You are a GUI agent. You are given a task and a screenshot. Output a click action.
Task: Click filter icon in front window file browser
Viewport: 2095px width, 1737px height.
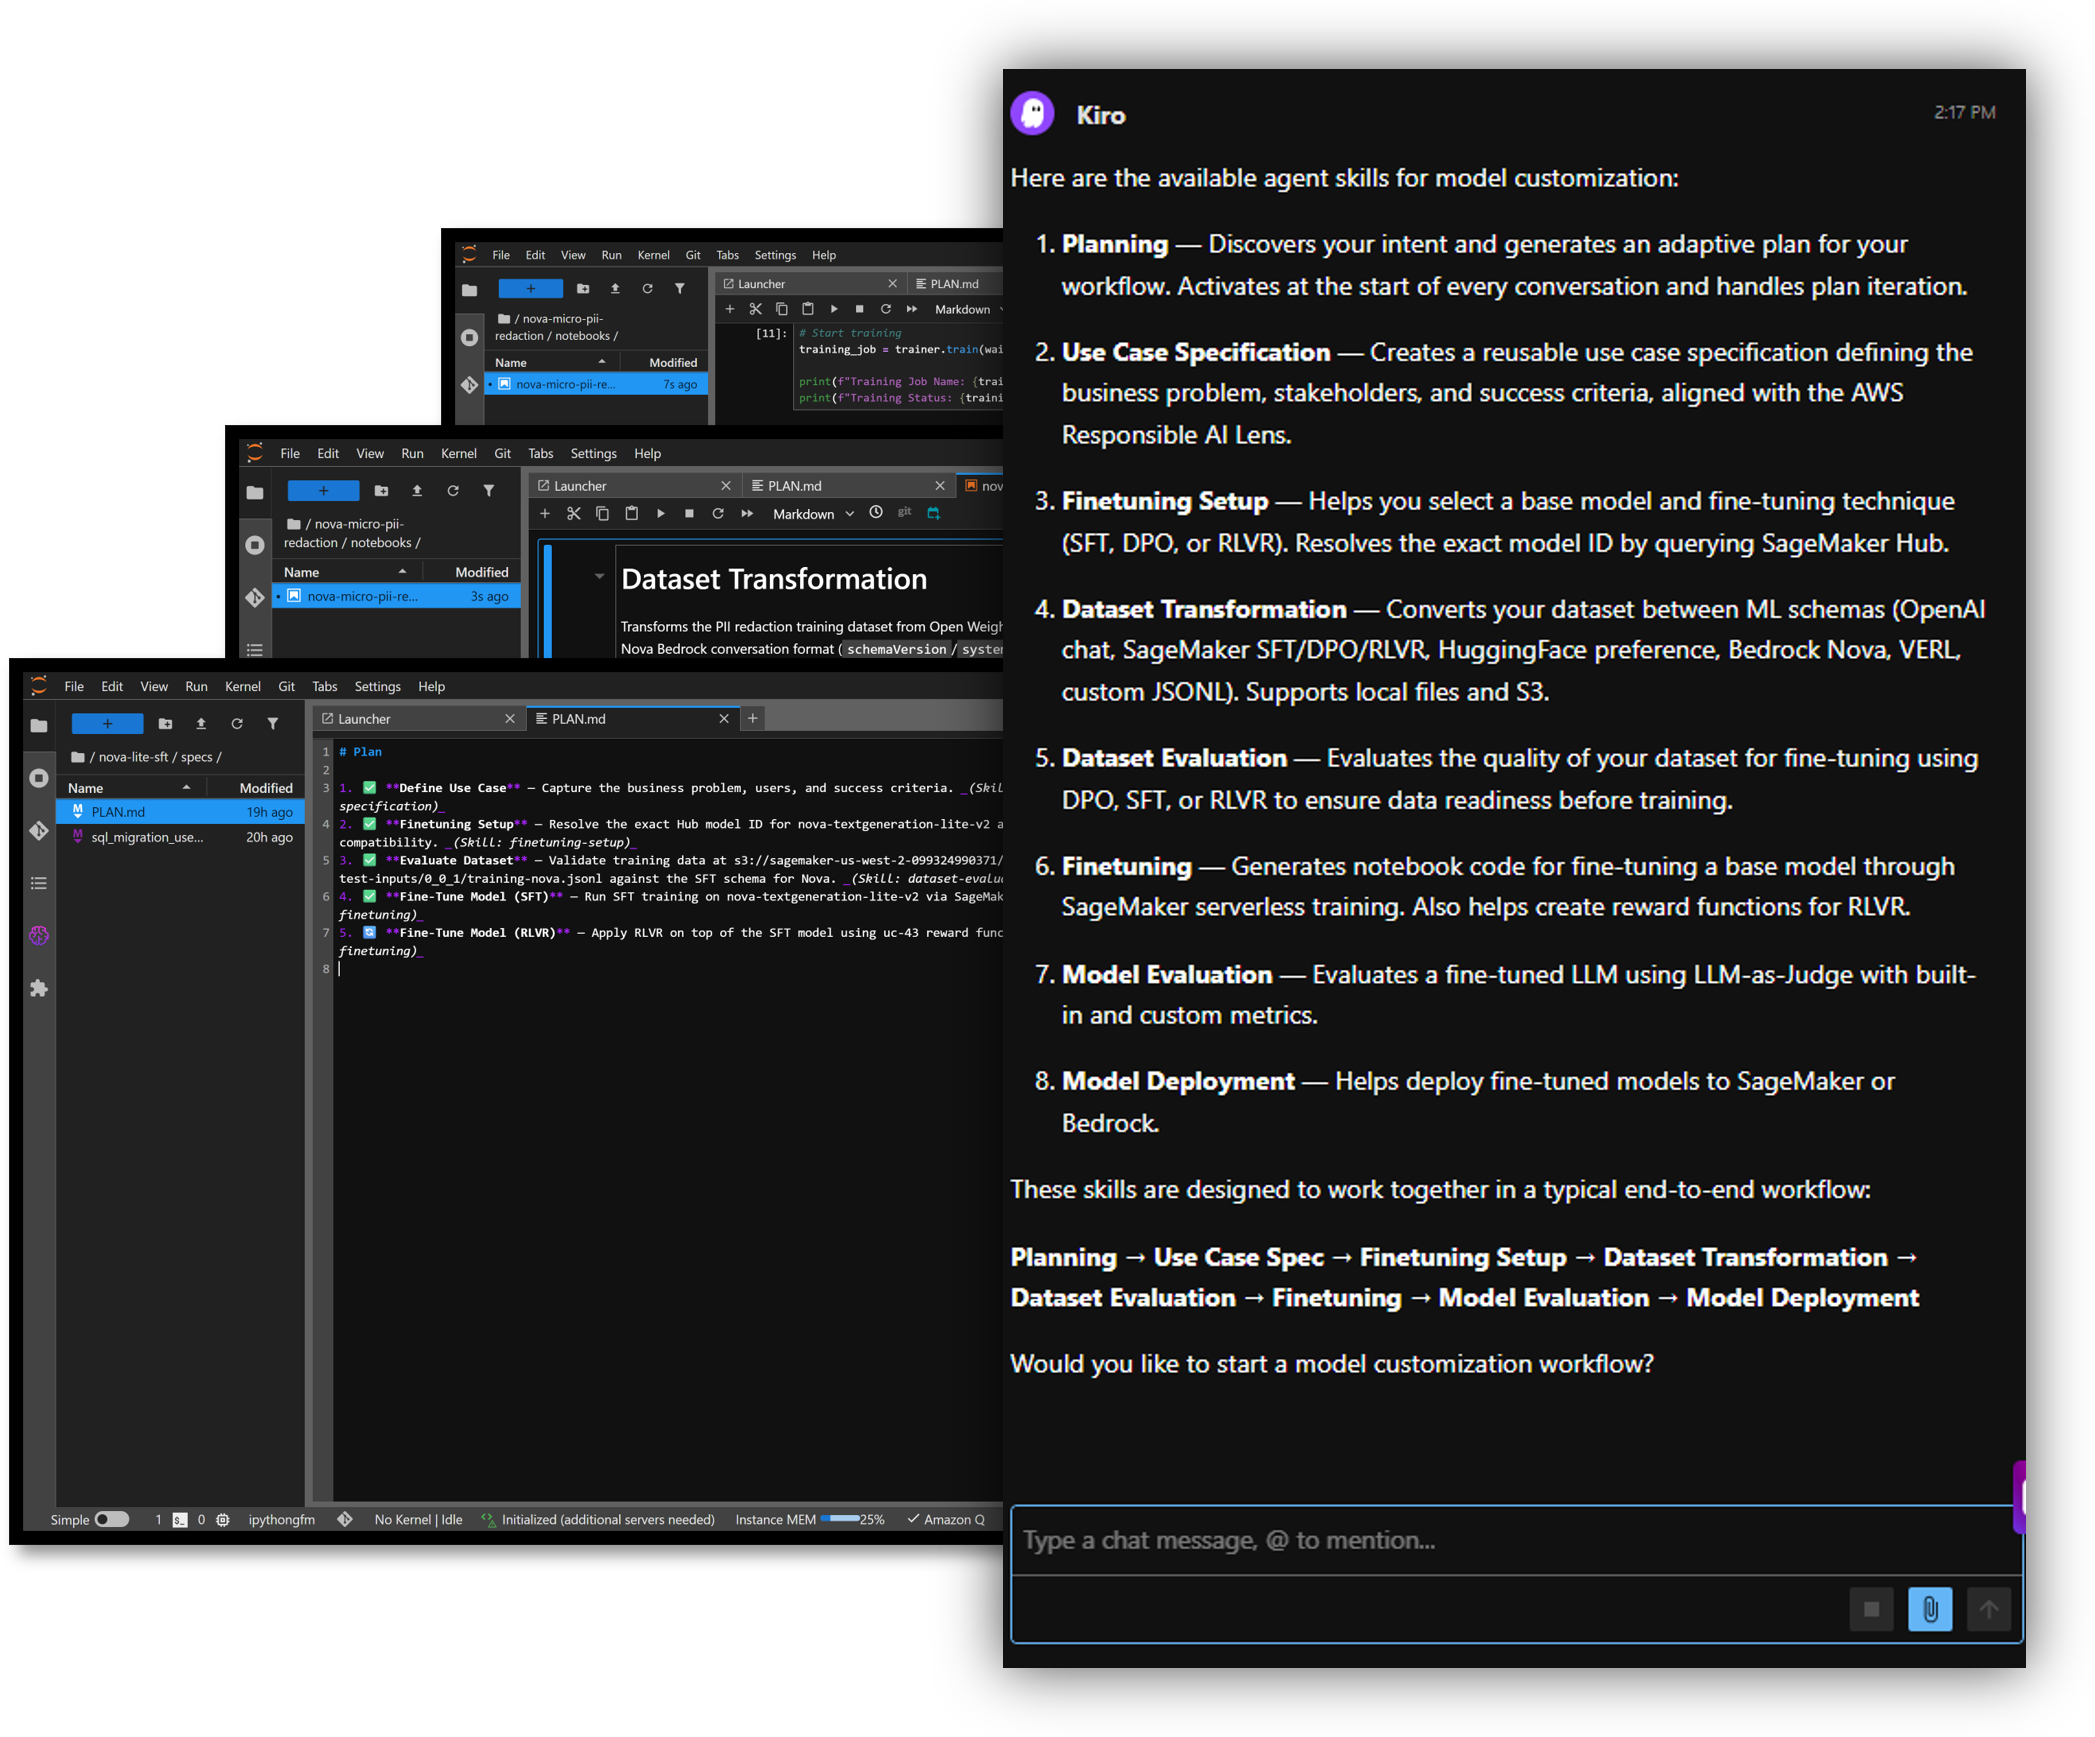point(272,723)
